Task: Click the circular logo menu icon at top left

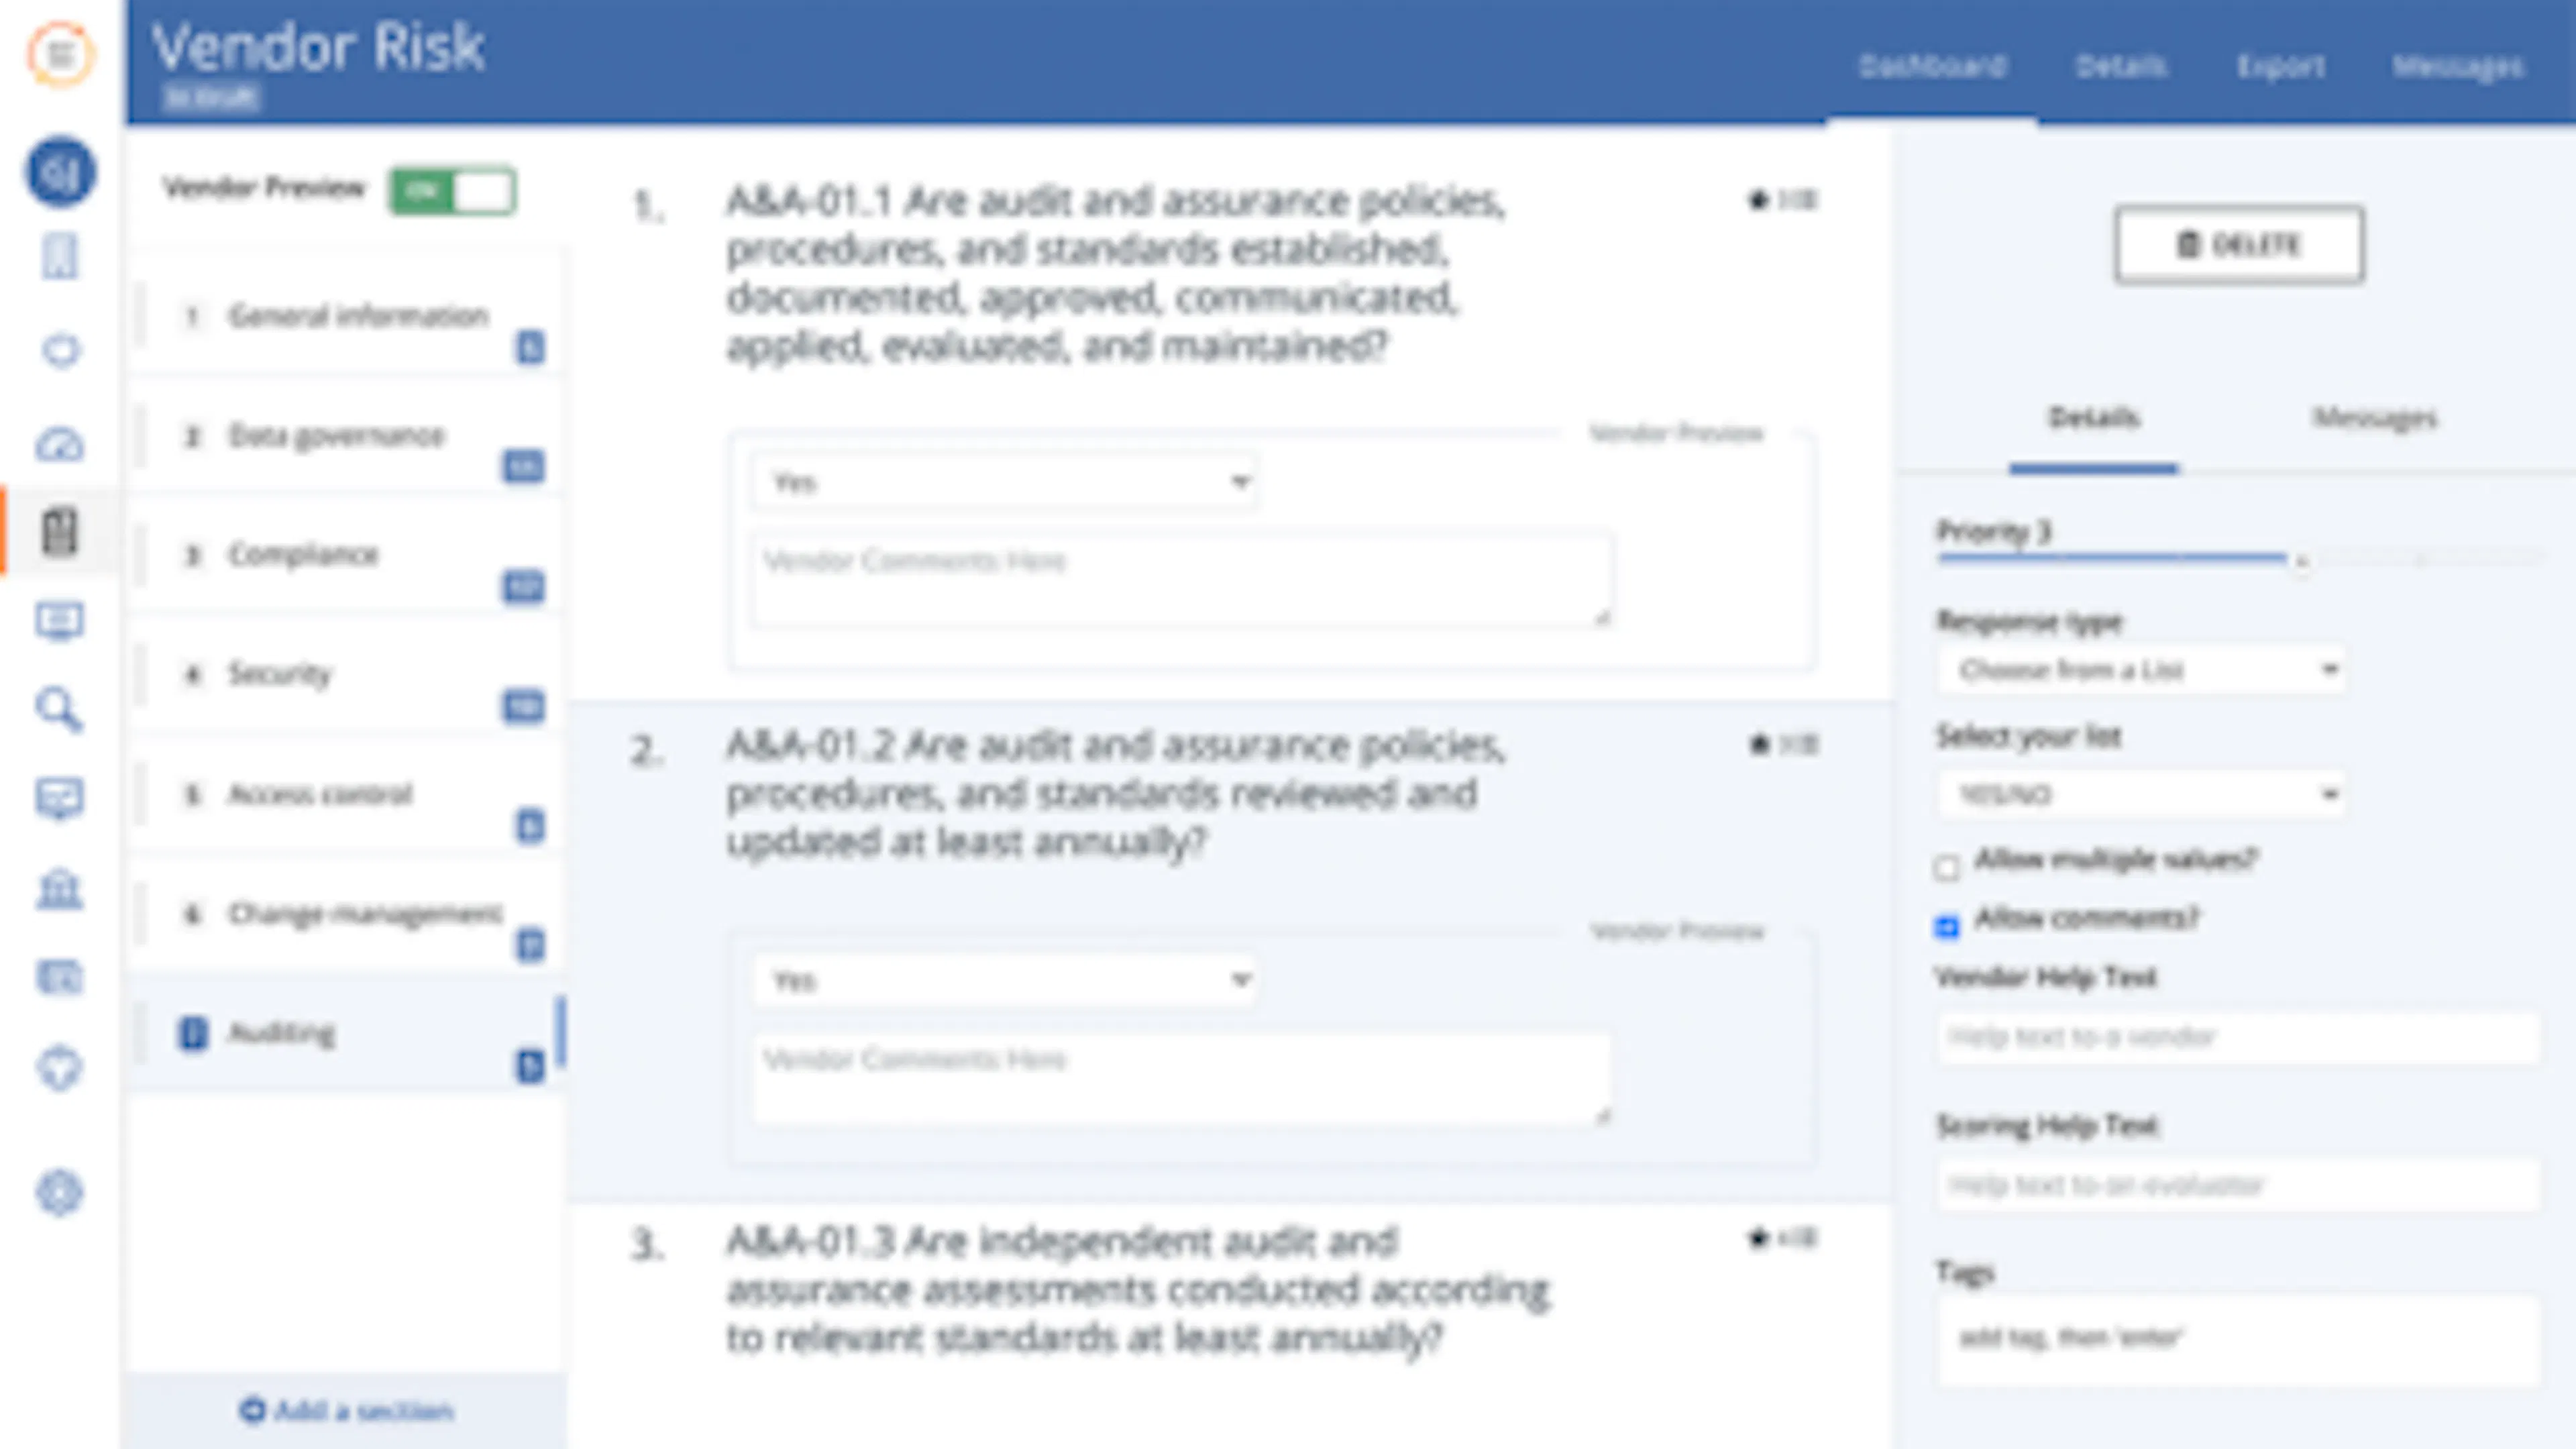Action: [60, 54]
